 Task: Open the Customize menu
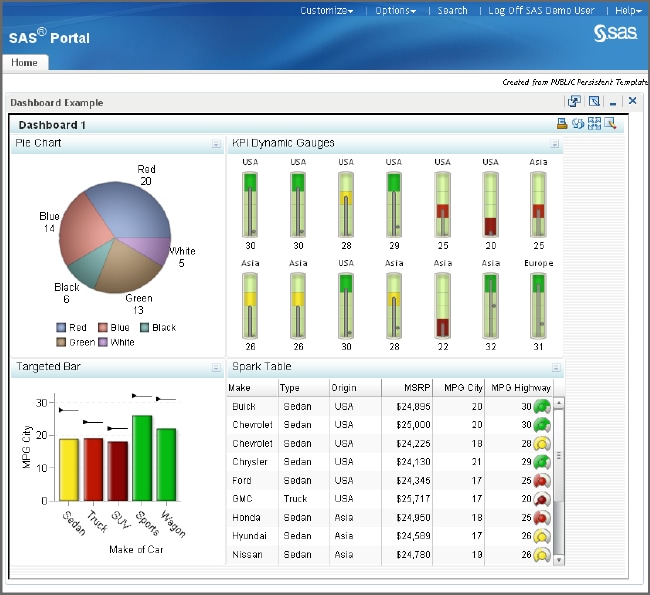click(x=328, y=10)
